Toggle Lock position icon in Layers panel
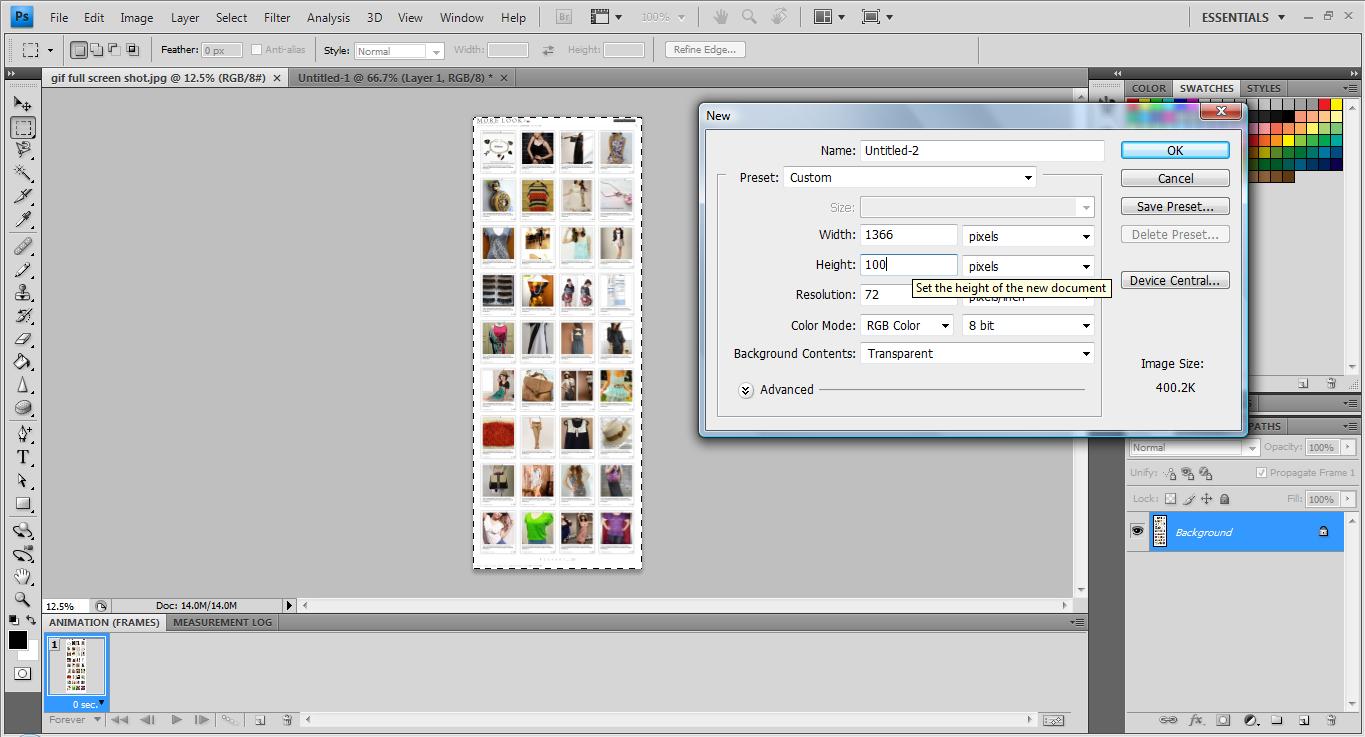Image resolution: width=1365 pixels, height=737 pixels. 1207,499
